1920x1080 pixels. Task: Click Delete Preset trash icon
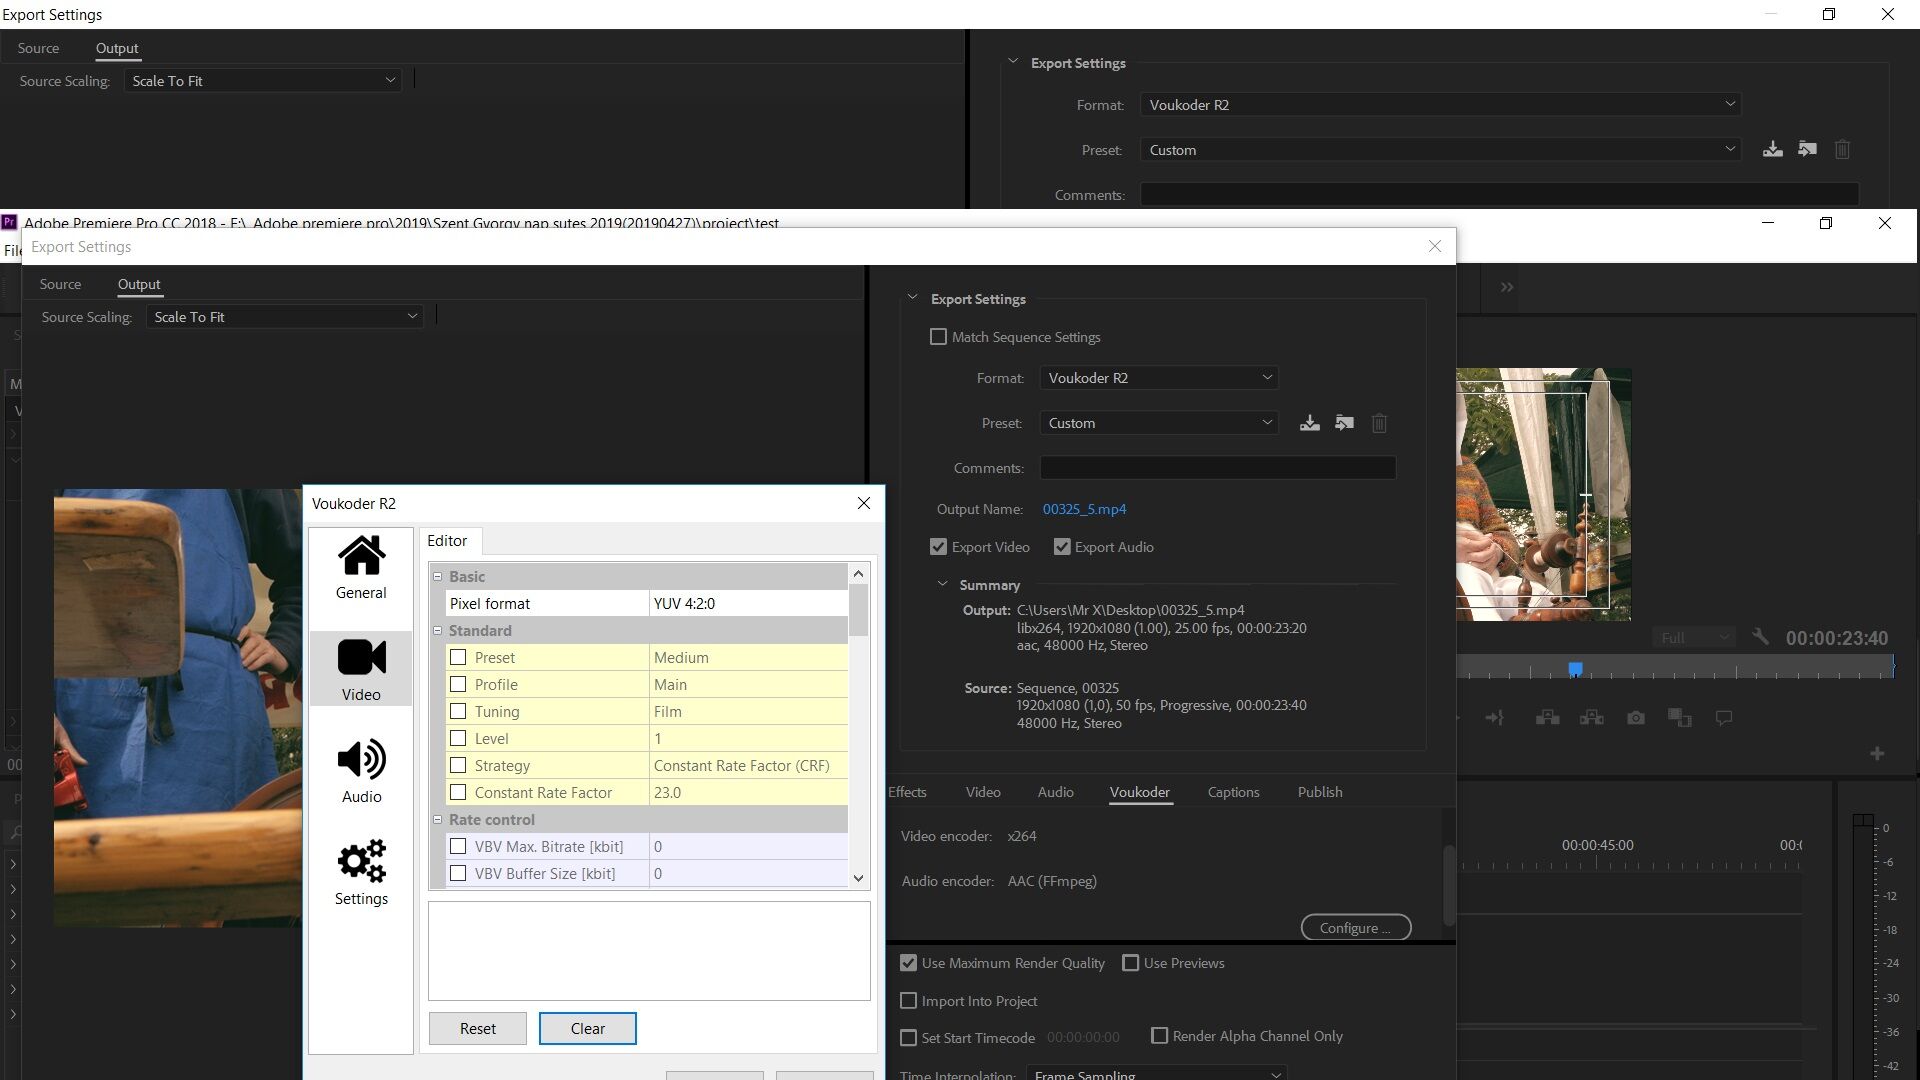1379,423
